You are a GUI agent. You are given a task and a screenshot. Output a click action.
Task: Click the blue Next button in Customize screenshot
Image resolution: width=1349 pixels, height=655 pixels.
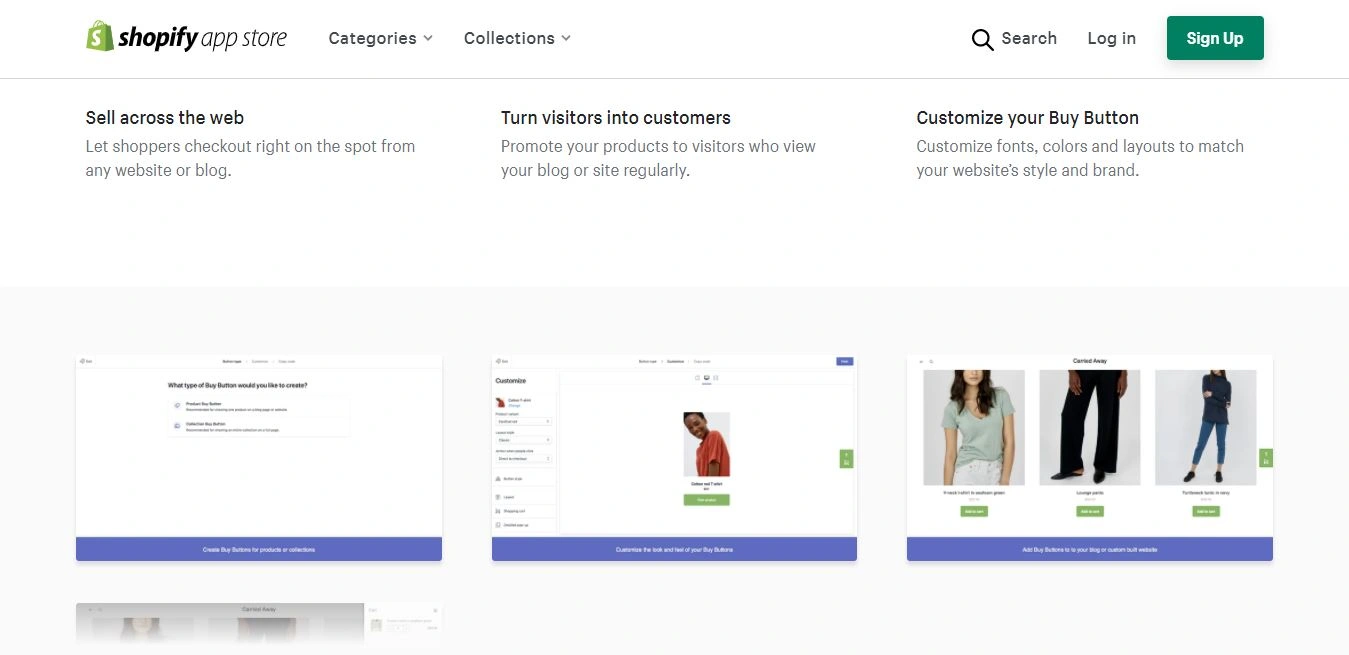coord(844,361)
